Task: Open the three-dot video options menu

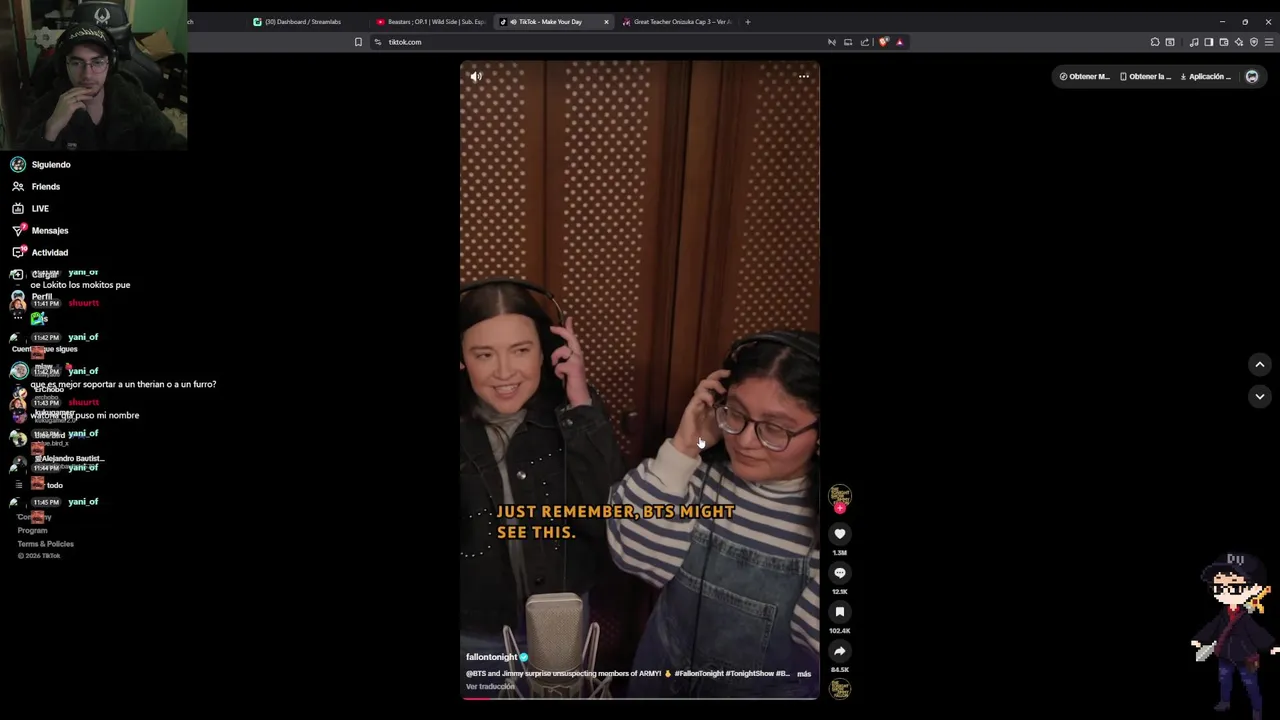Action: click(804, 76)
